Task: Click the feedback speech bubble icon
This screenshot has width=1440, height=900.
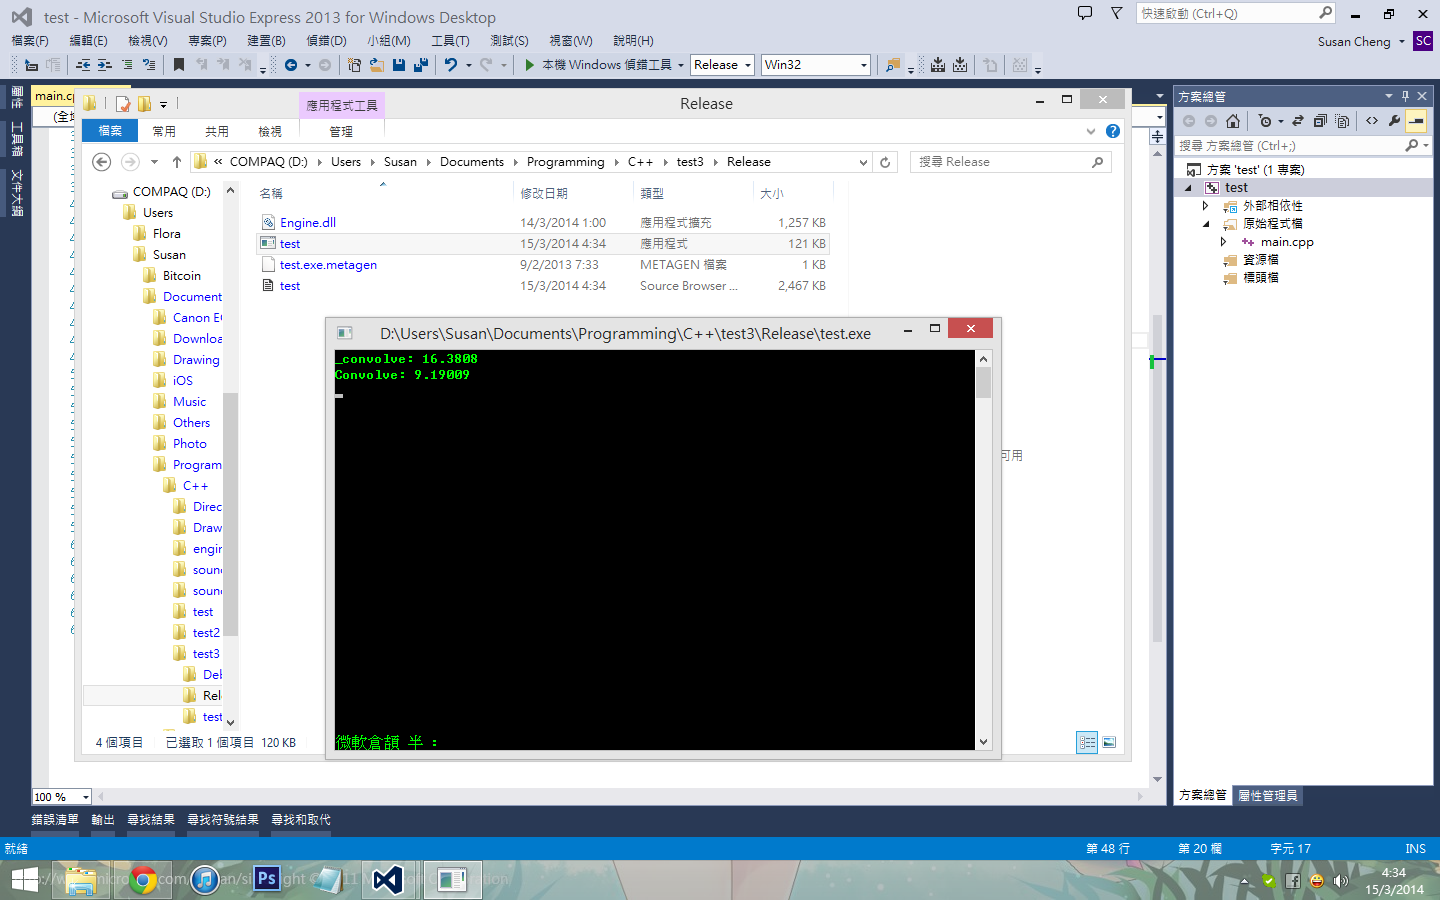Action: point(1085,13)
